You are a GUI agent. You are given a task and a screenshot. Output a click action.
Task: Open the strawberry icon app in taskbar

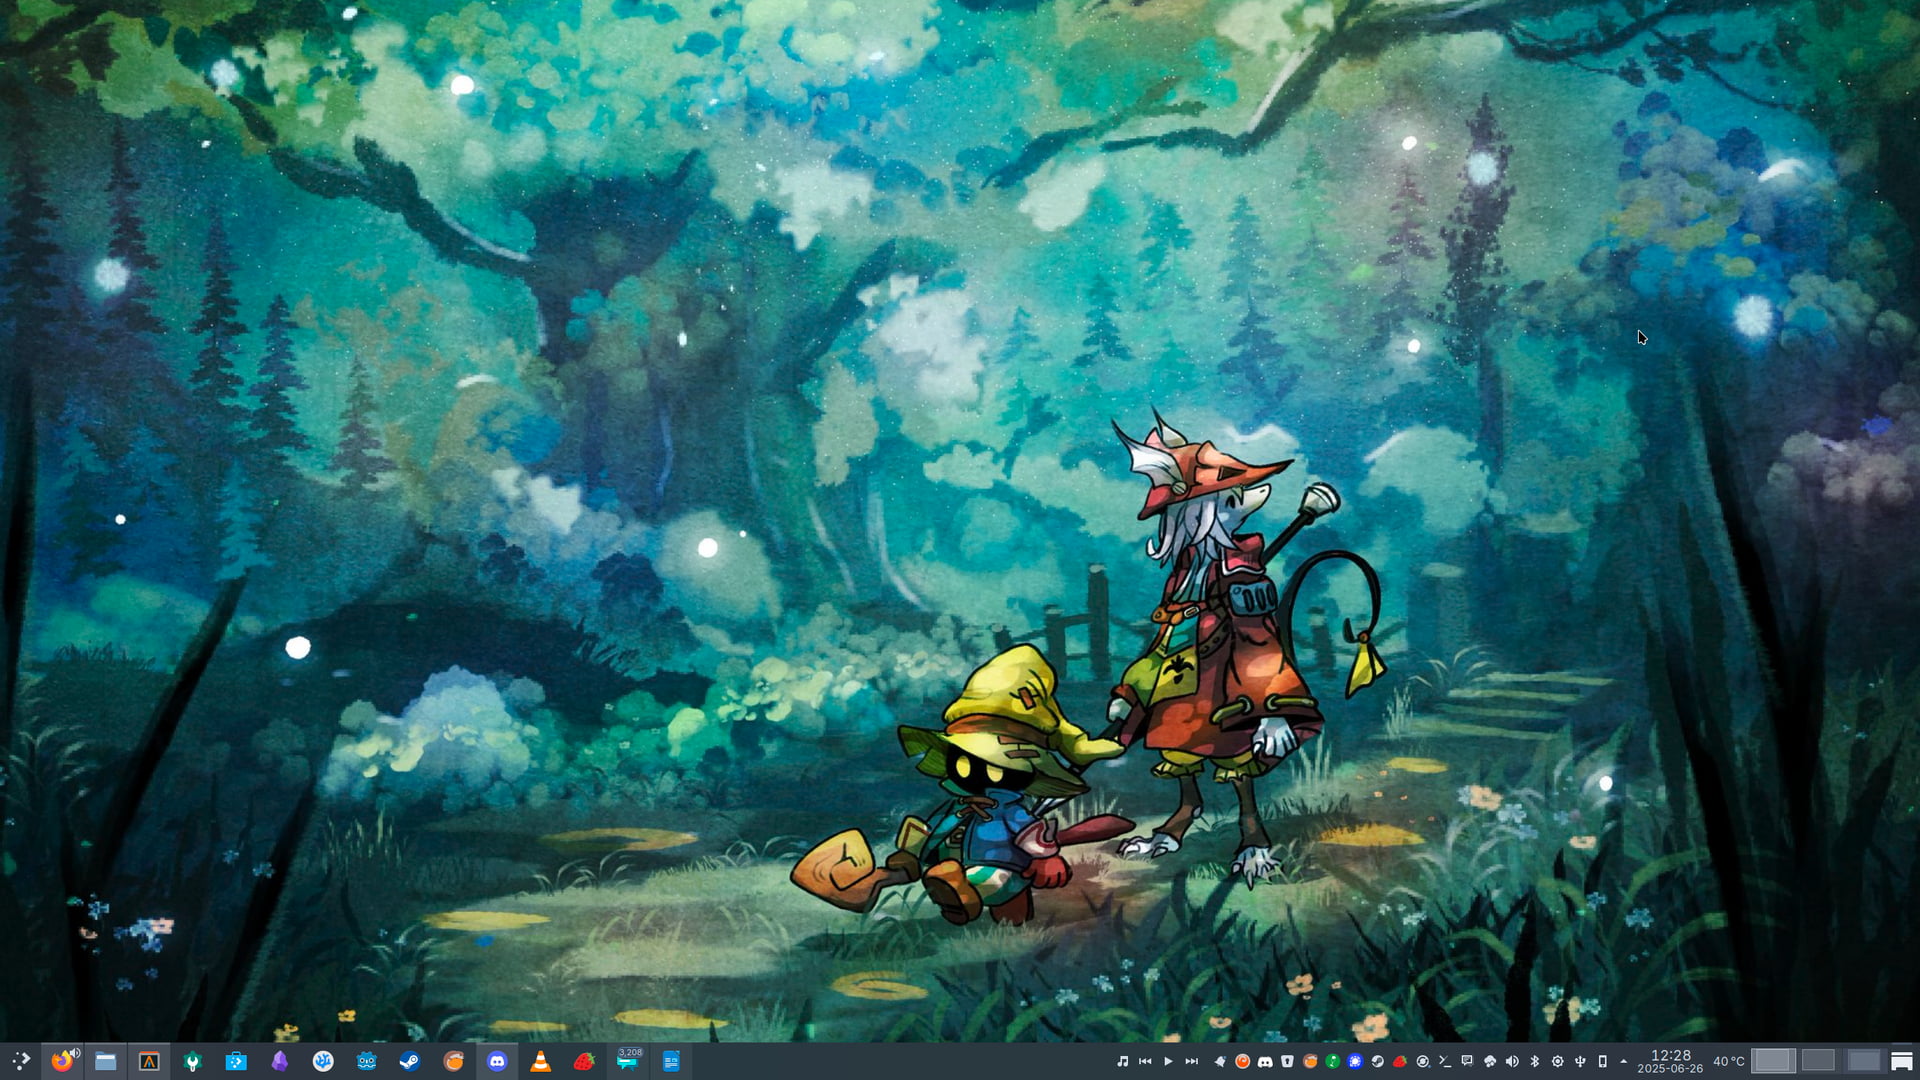584,1061
